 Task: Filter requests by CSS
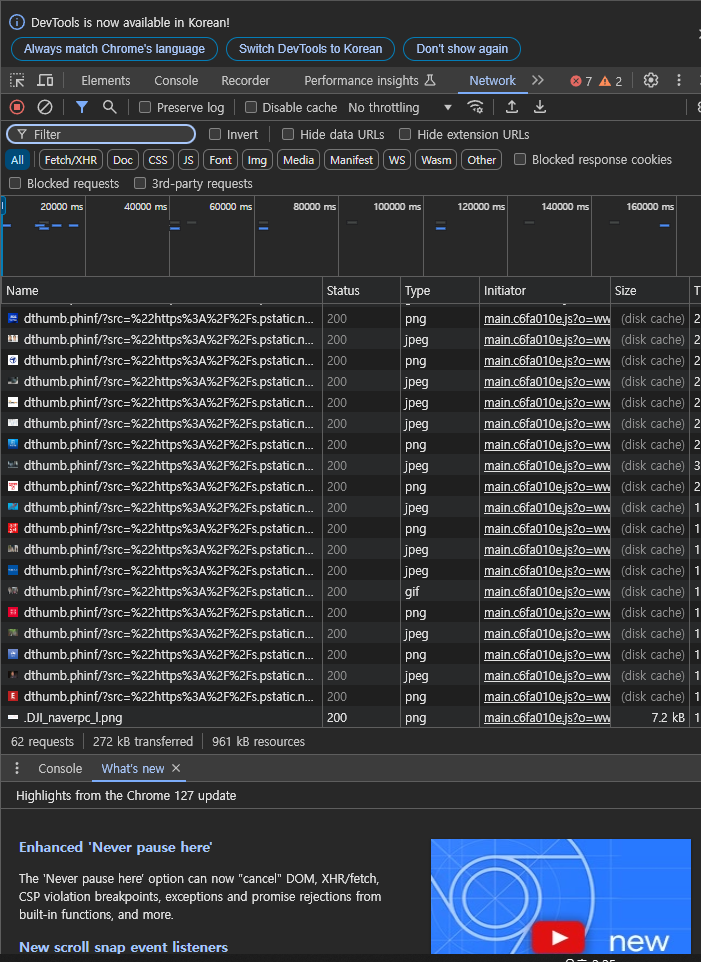point(158,160)
